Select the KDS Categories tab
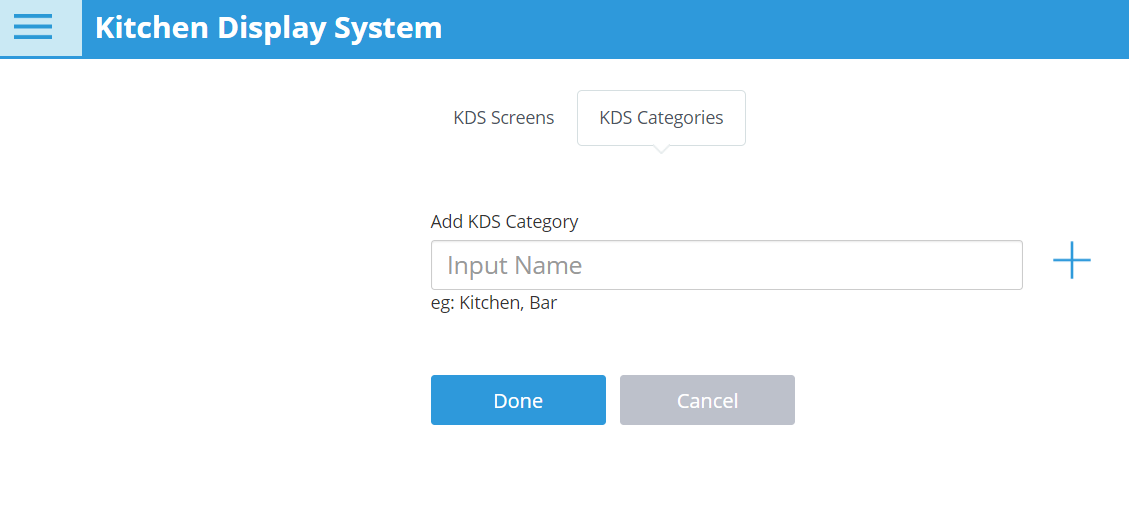Viewport: 1129px width, 522px height. [x=661, y=118]
